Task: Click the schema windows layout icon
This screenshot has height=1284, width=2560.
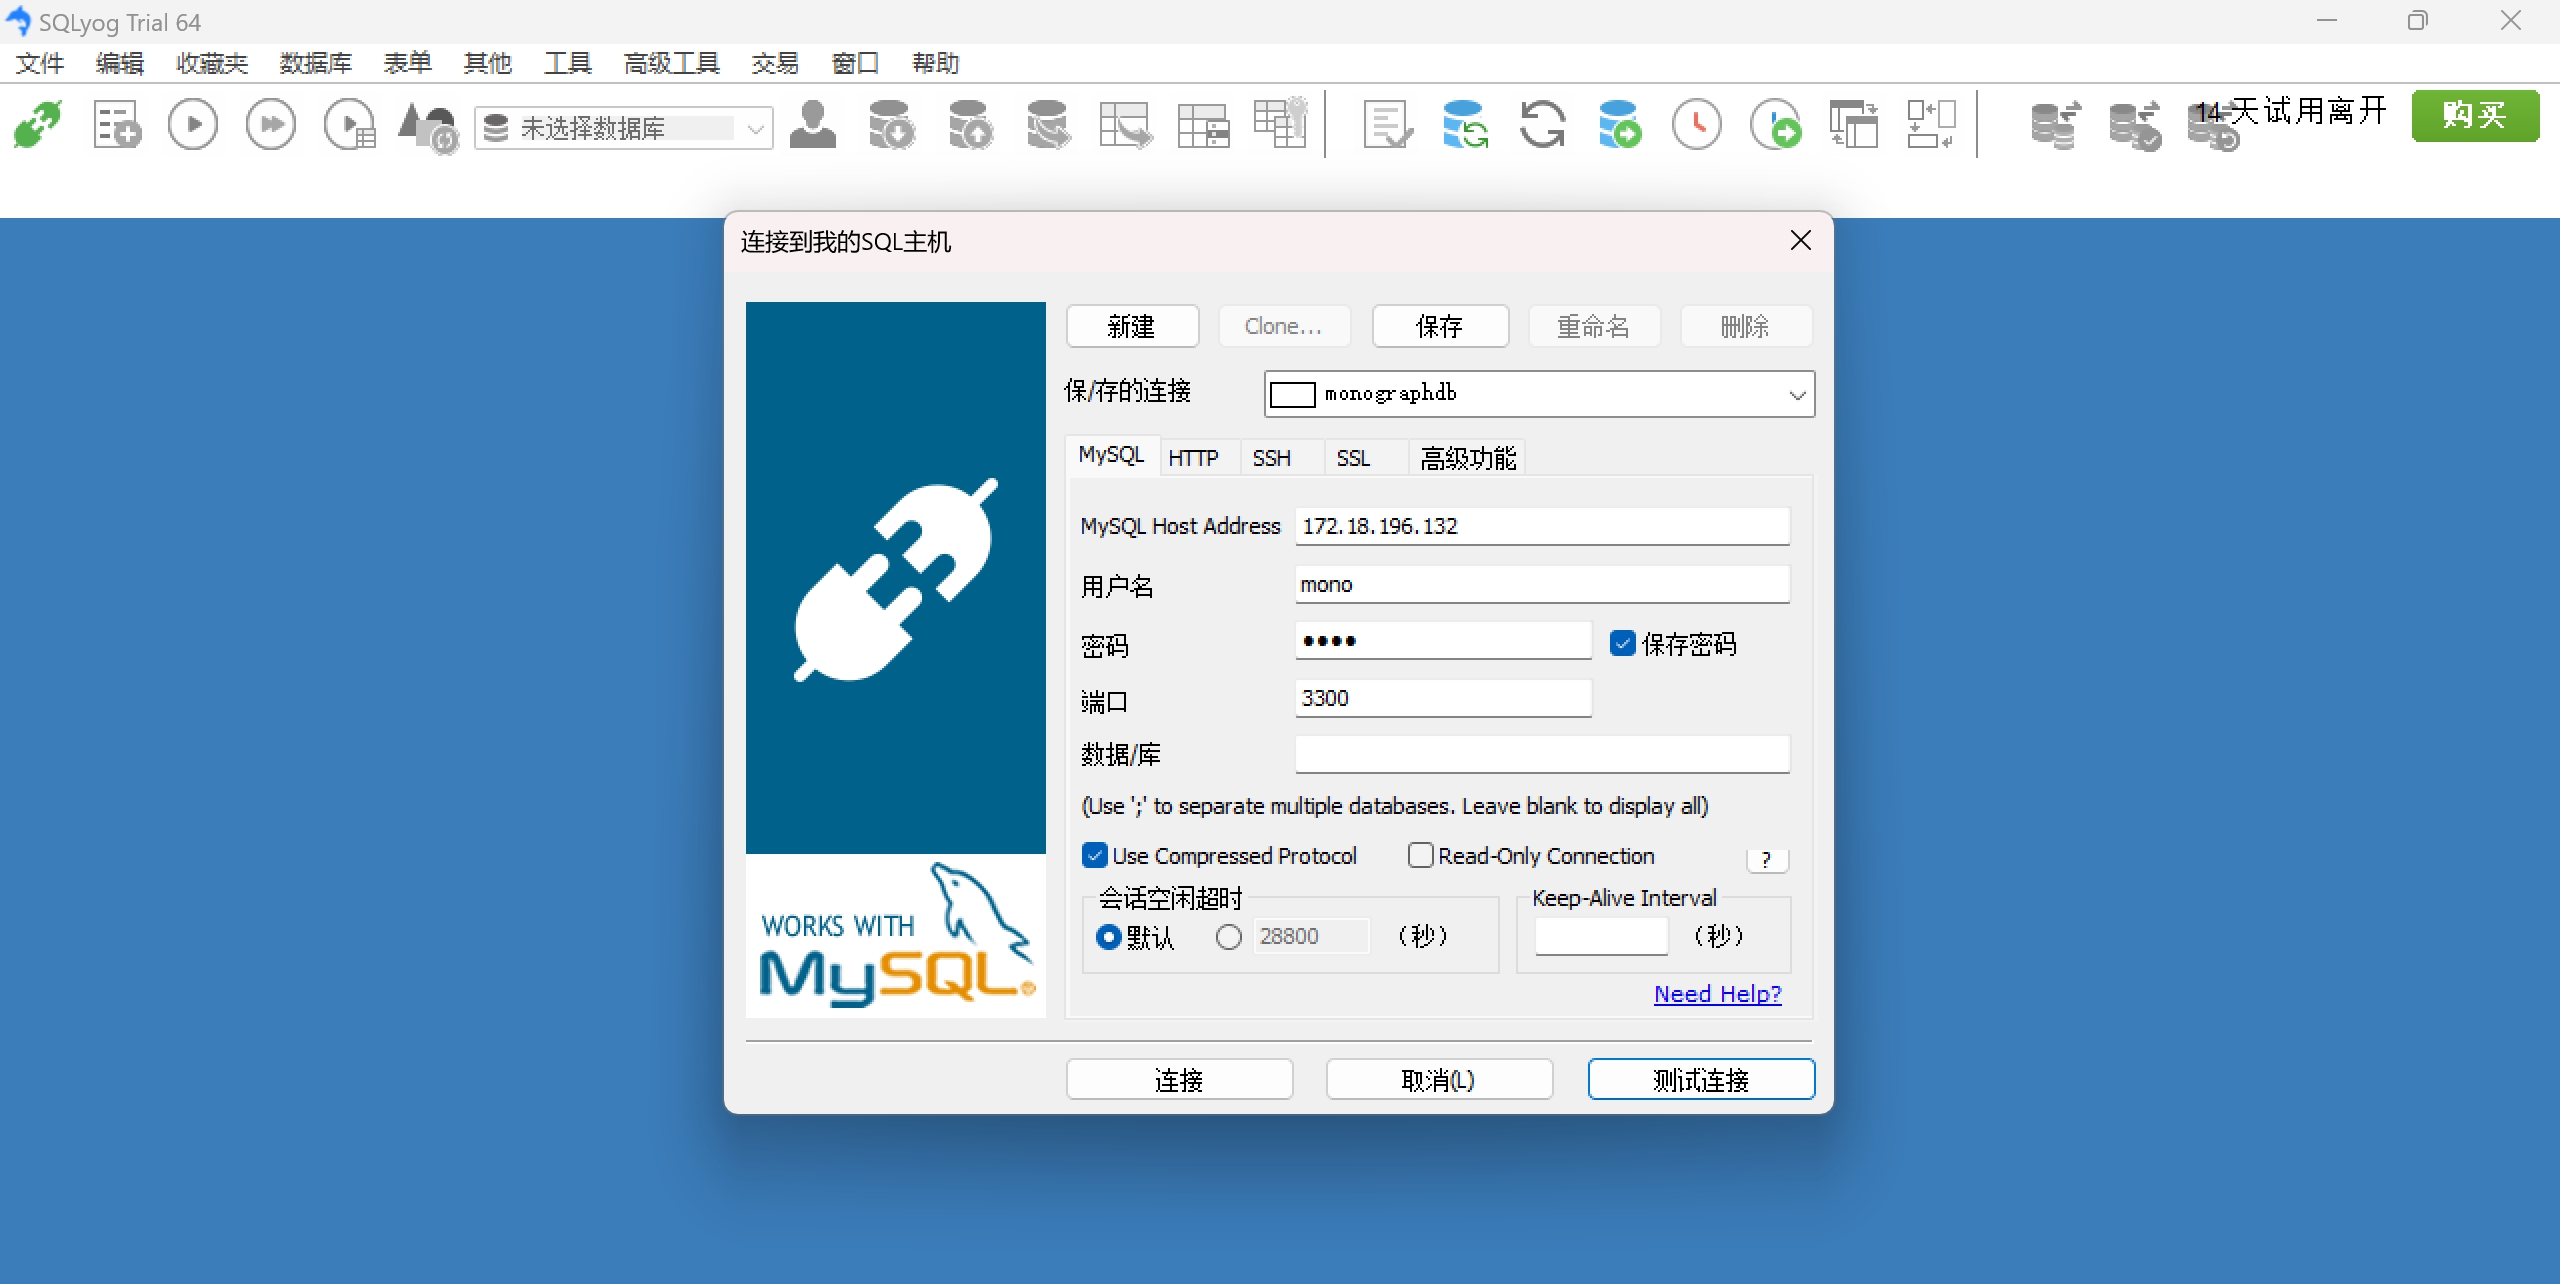Action: [x=1853, y=126]
